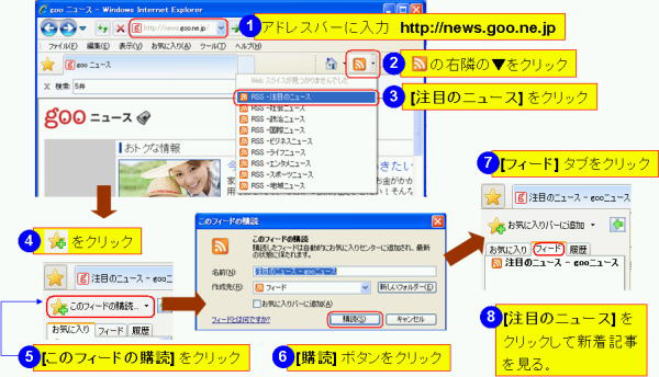Choose RSS - 国際ニュース feed
Screen dimensions: 659x377
(x=306, y=130)
